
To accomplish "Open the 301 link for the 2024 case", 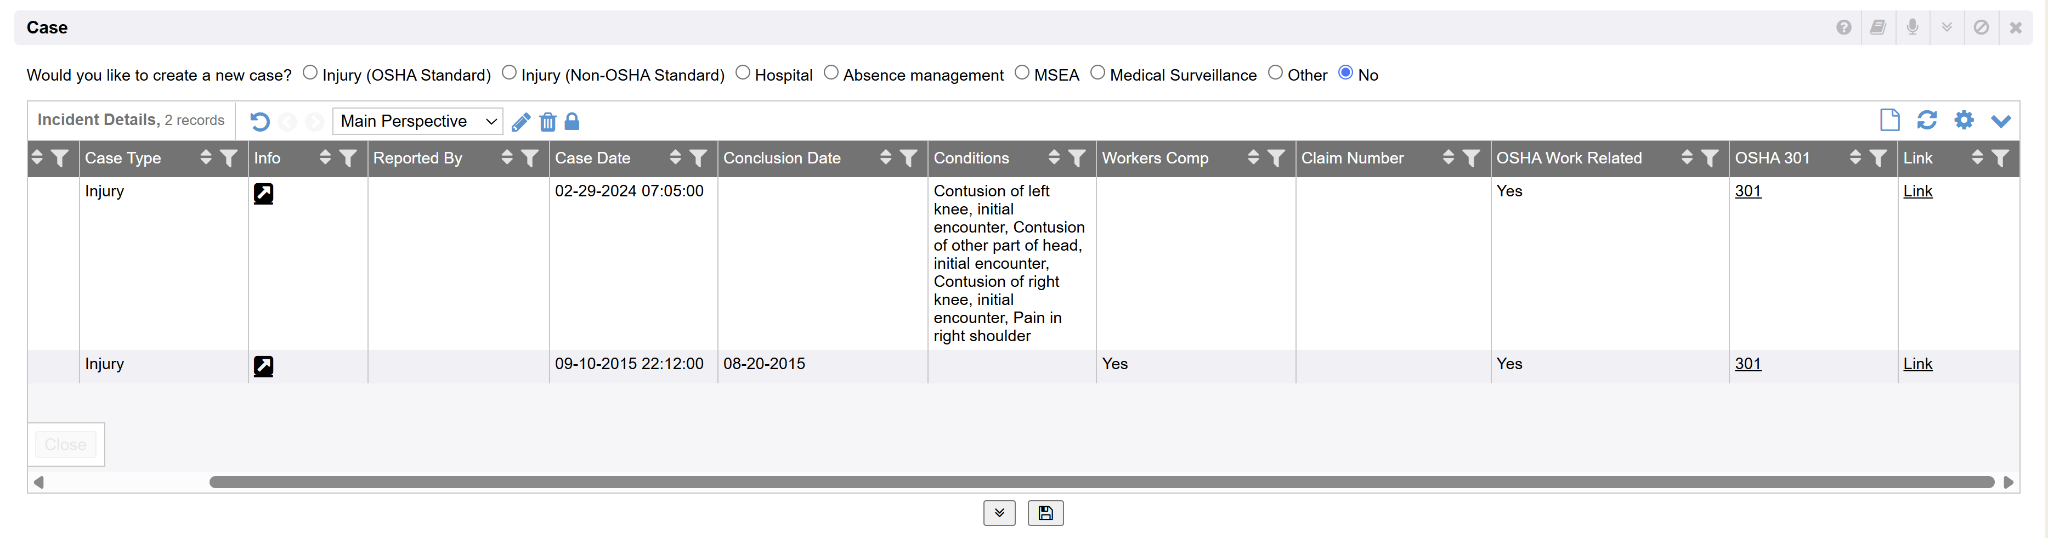I will point(1747,191).
